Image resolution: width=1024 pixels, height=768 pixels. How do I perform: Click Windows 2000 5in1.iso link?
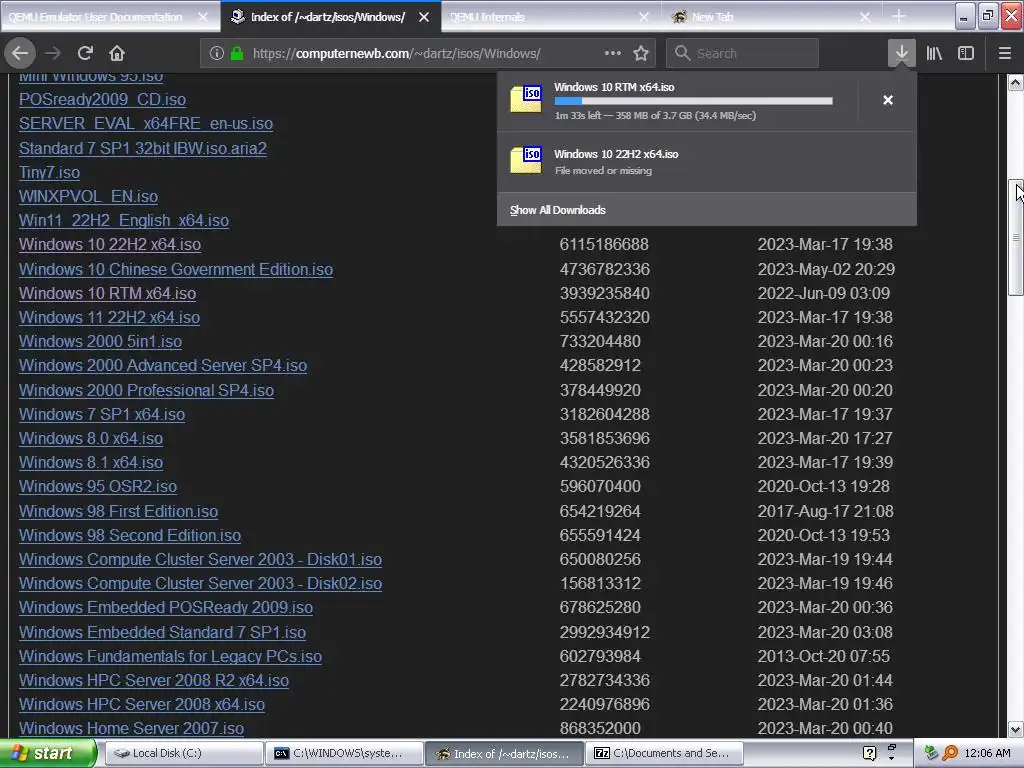(100, 342)
